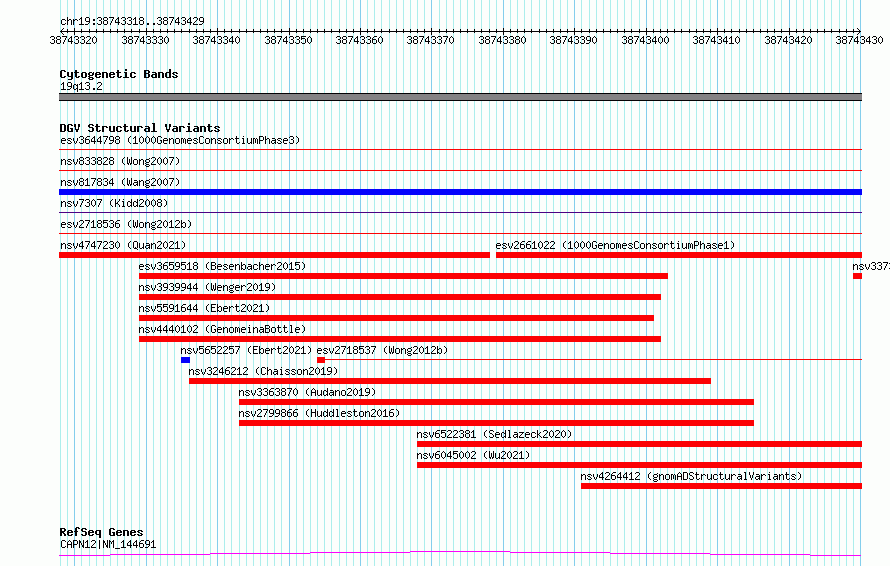Select nsv3246212 (Chaisson2019) label

[x=263, y=371]
